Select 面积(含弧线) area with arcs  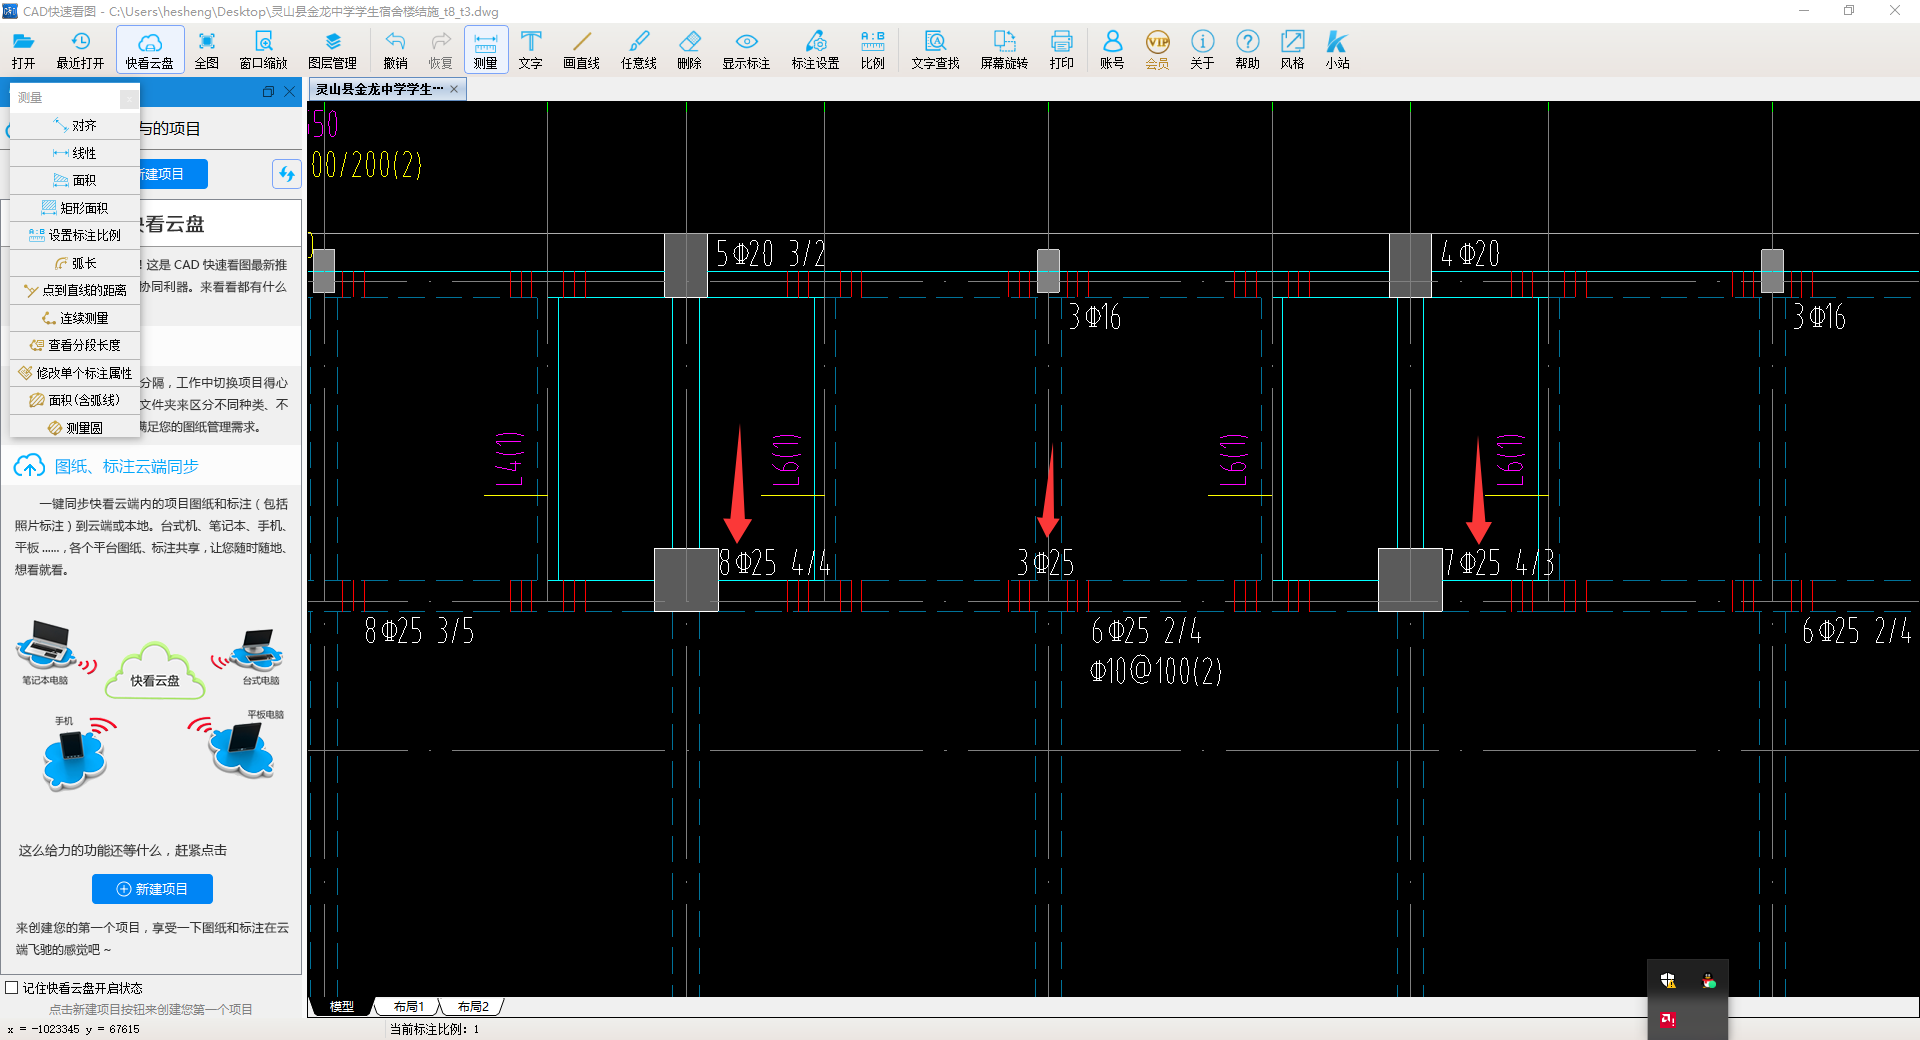click(75, 400)
